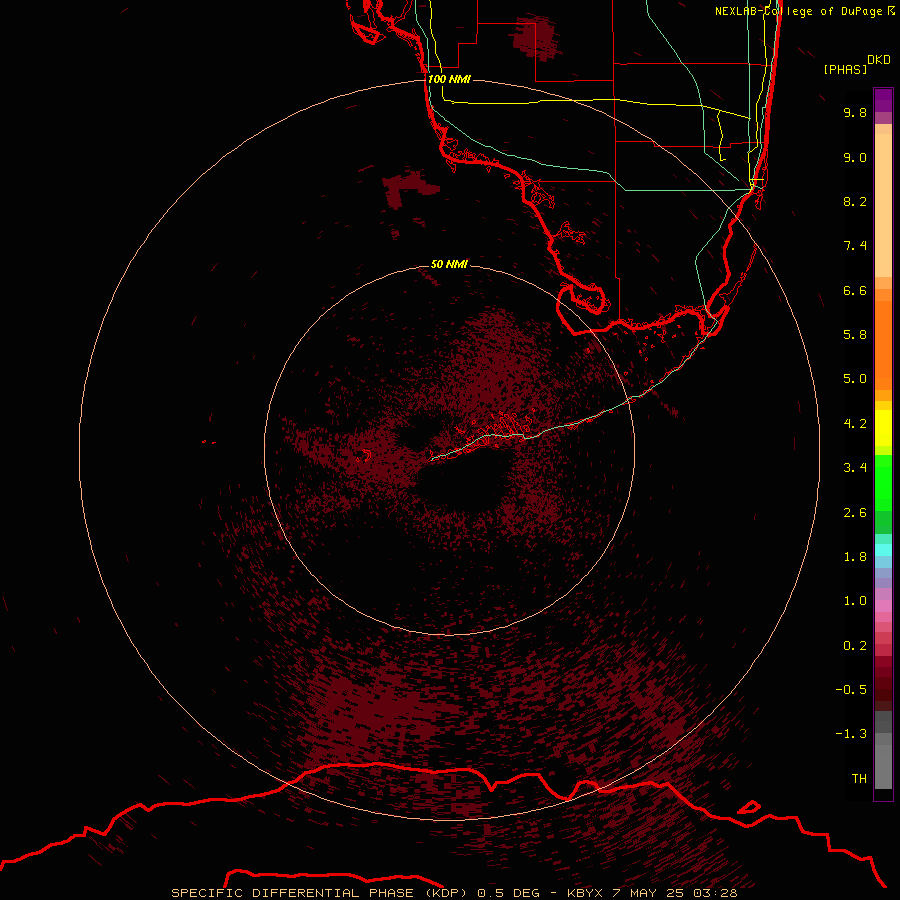Pick the bright green segment of color scale
Viewport: 900px width, 900px height.
tap(883, 483)
